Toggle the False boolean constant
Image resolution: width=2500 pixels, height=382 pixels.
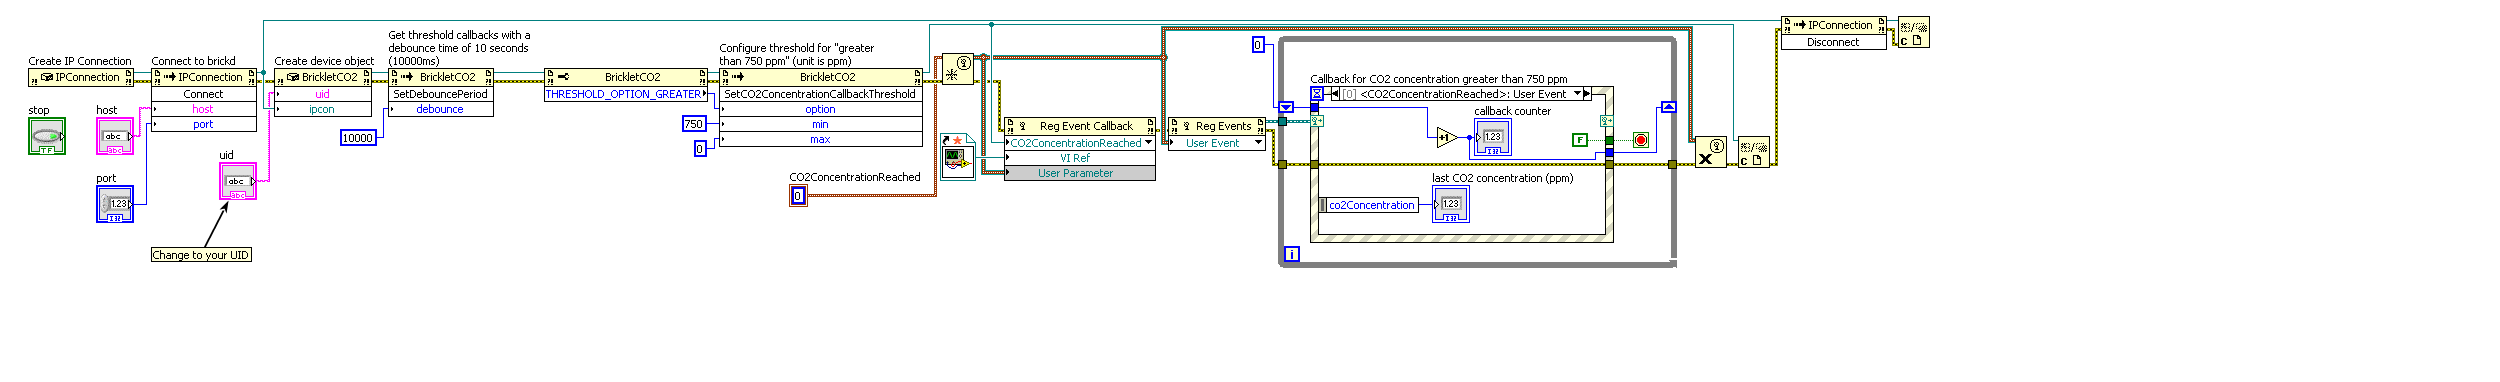point(1580,140)
